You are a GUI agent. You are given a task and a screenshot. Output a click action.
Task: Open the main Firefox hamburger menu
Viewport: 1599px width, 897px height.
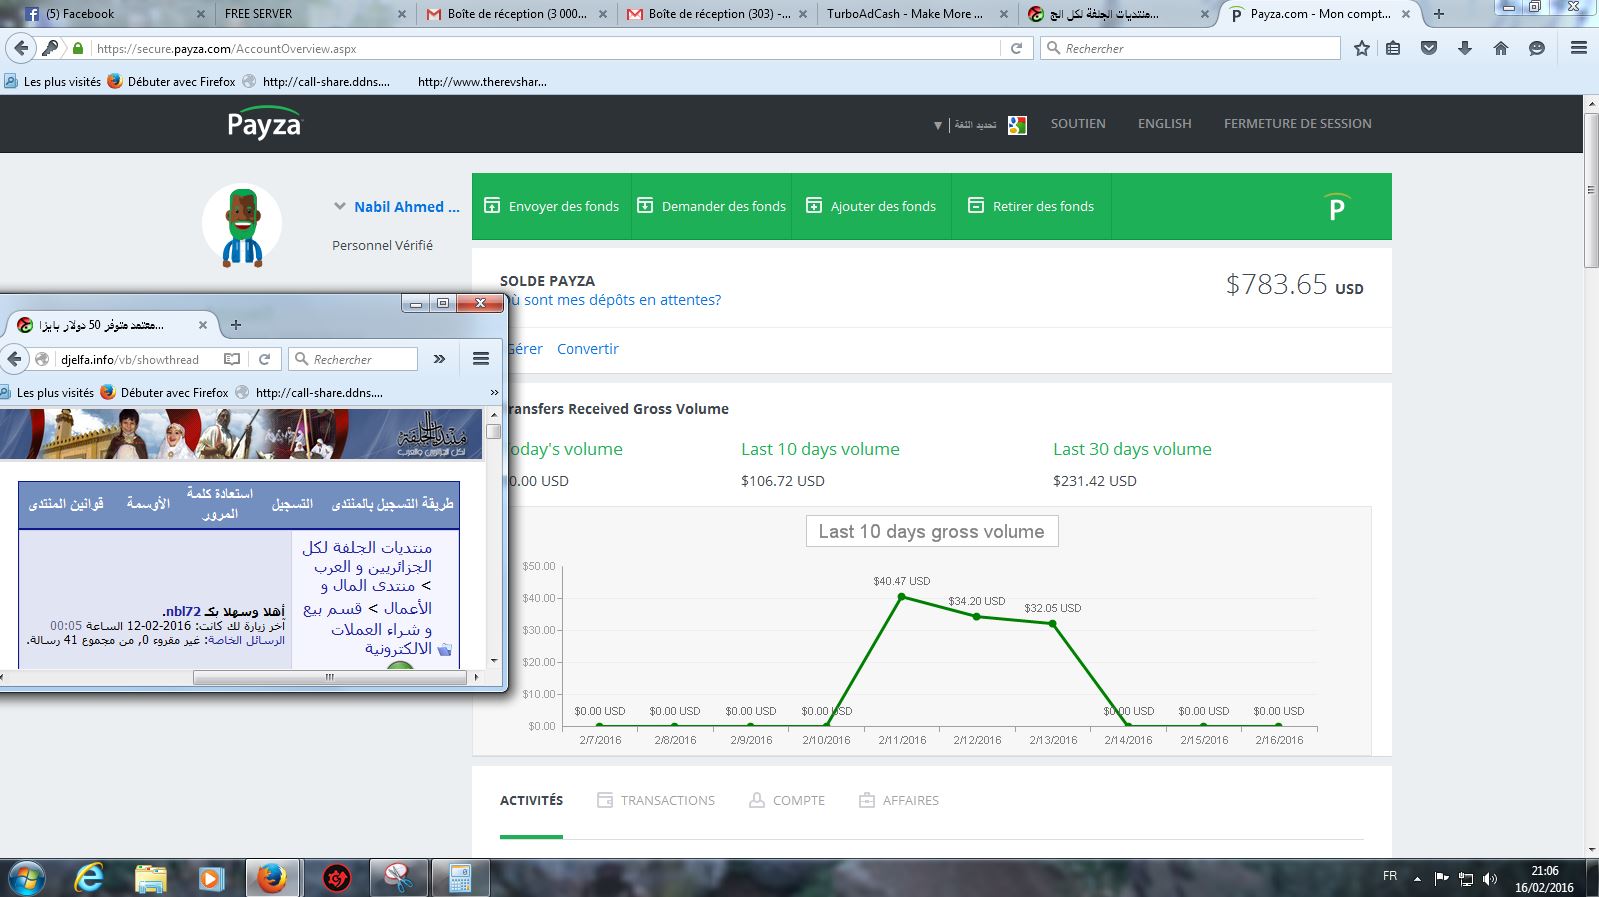(1579, 48)
